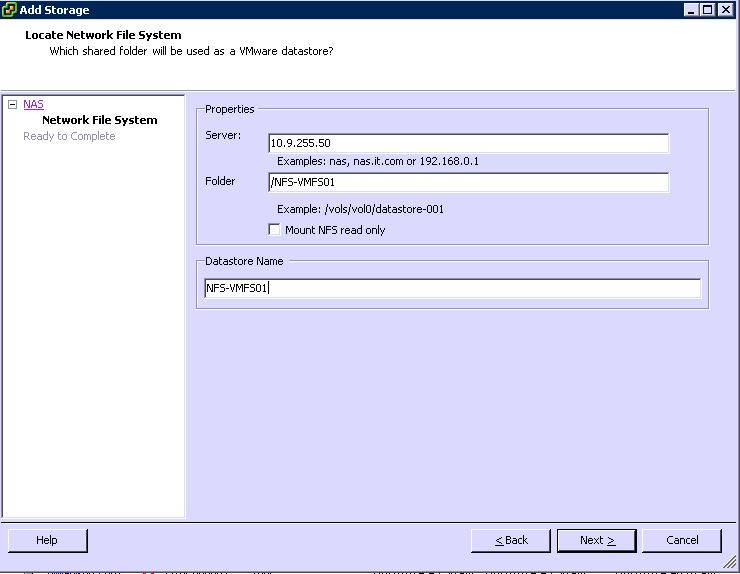The width and height of the screenshot is (740, 574).
Task: Open the NAS step link
Action: (x=34, y=104)
